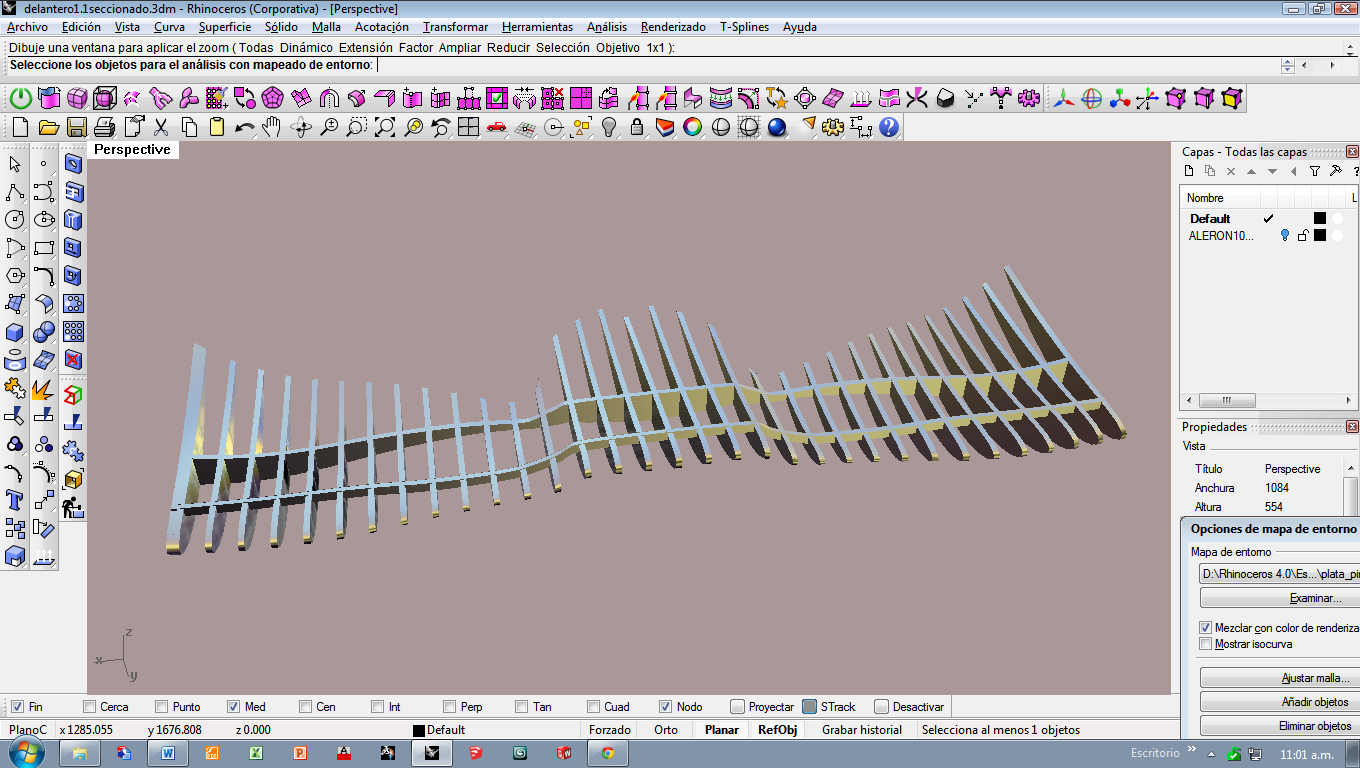Click the Undo arrow icon
Viewport: 1360px width, 768px height.
tap(244, 127)
